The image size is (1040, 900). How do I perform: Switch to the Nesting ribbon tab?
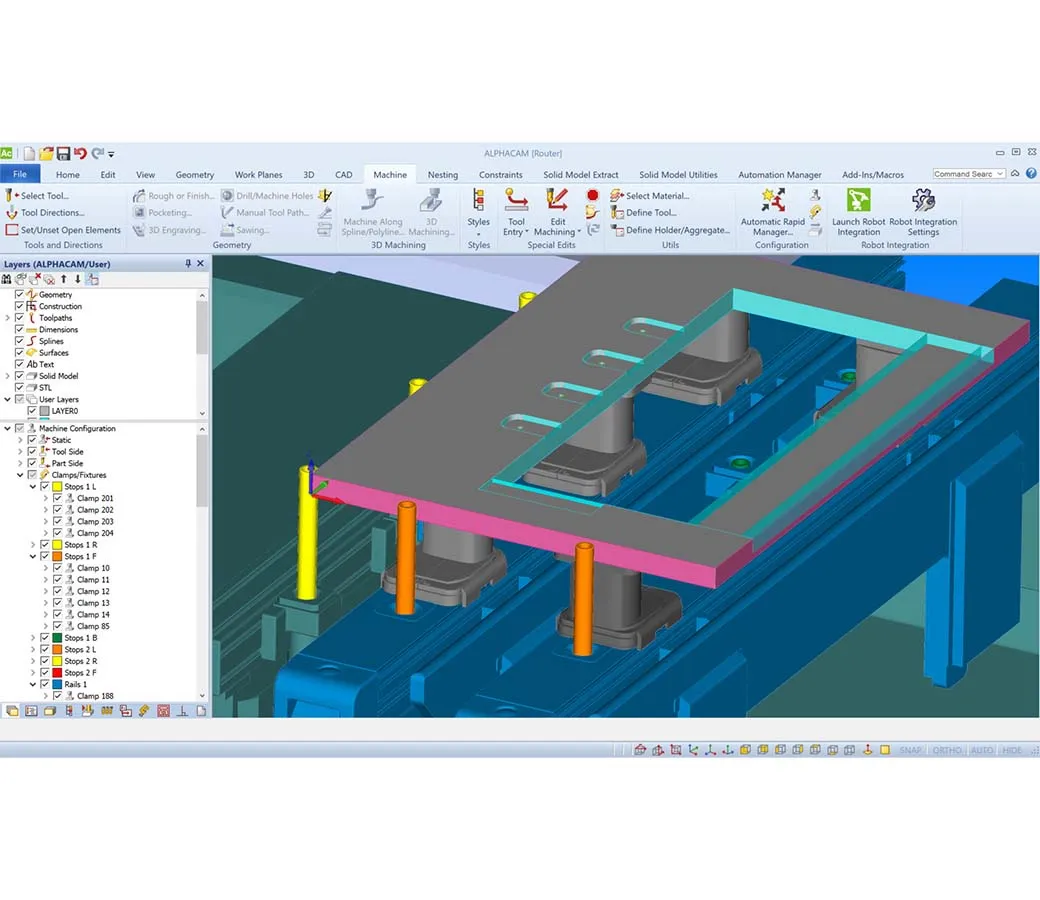coord(442,175)
